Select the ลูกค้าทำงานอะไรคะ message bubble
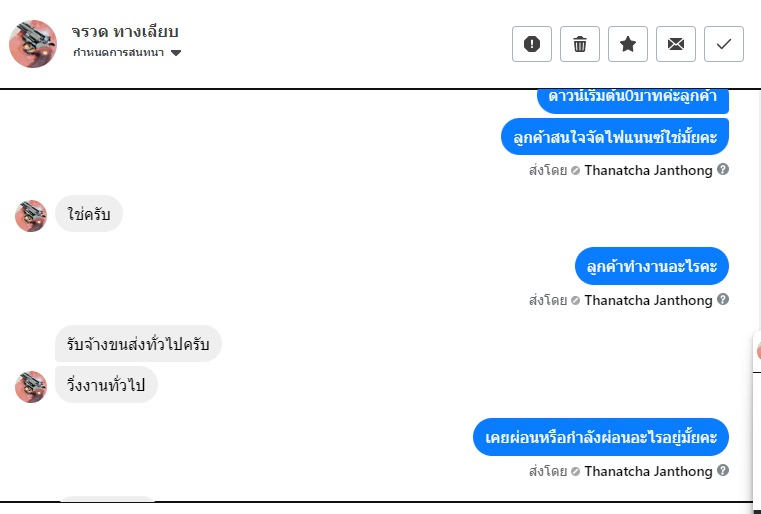Image resolution: width=761 pixels, height=514 pixels. [652, 267]
